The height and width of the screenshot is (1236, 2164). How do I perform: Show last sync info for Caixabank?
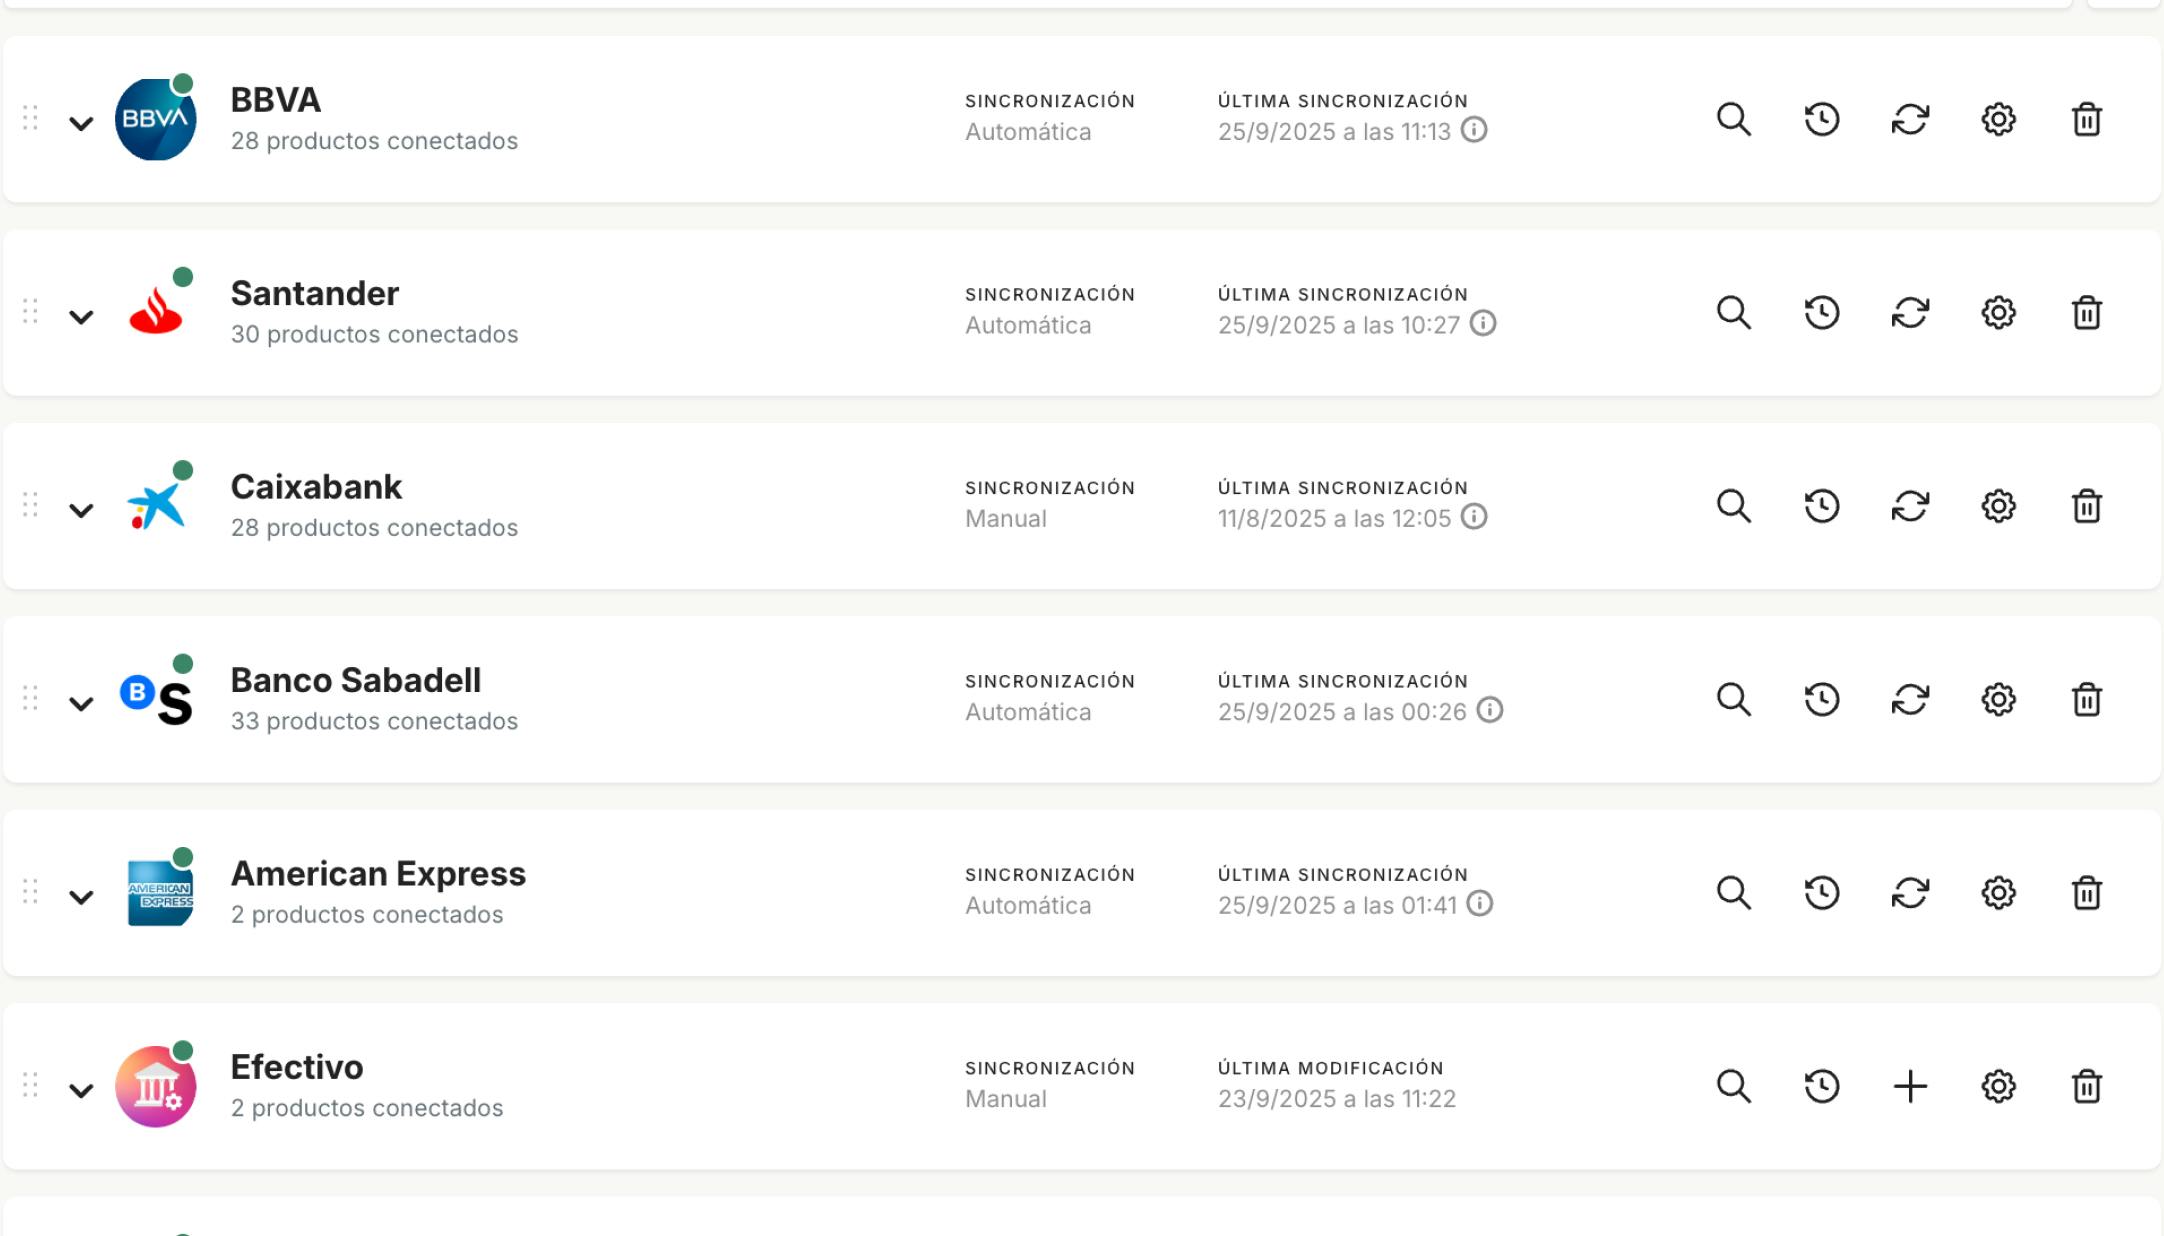[1474, 517]
